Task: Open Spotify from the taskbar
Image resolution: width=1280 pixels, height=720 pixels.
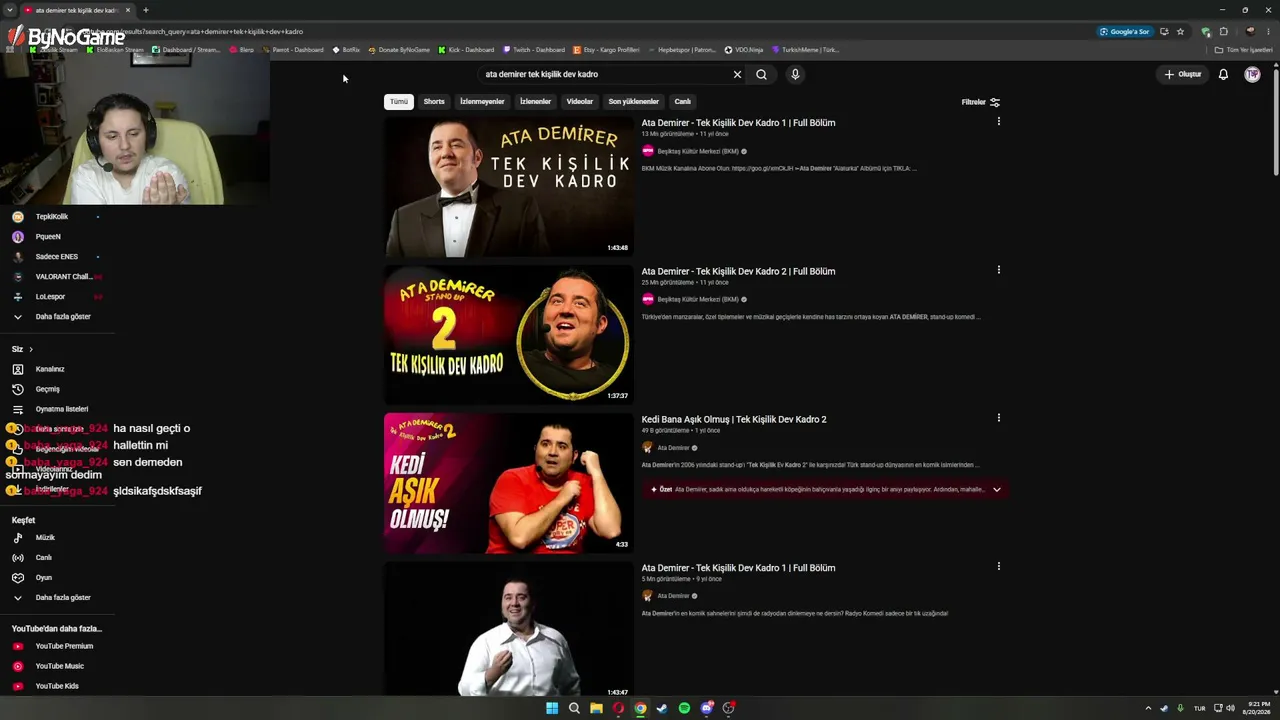Action: pos(684,708)
